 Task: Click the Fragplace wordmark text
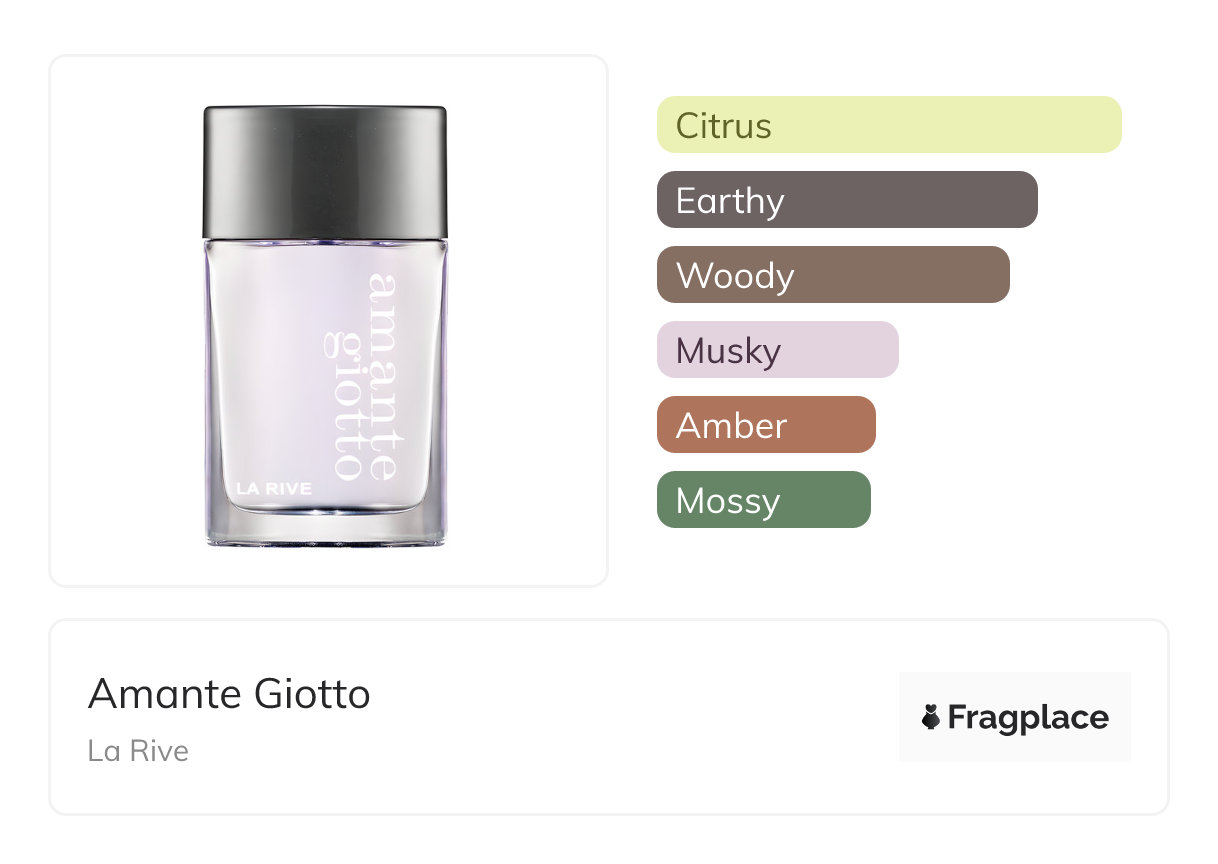tap(1028, 718)
